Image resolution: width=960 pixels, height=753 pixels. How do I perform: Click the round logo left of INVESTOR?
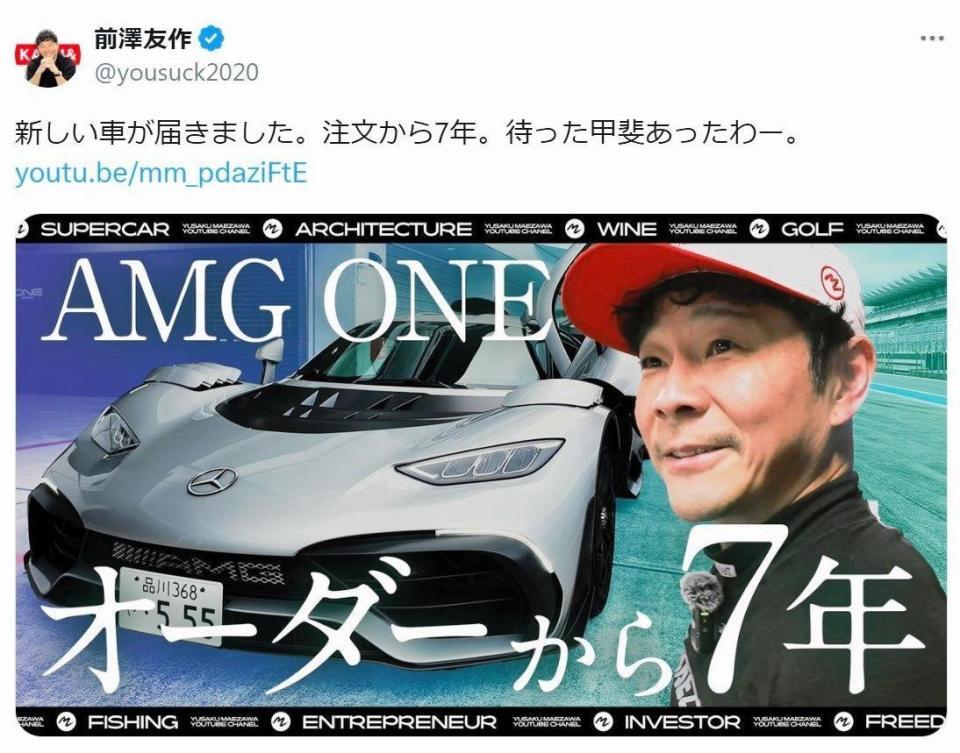(x=602, y=722)
